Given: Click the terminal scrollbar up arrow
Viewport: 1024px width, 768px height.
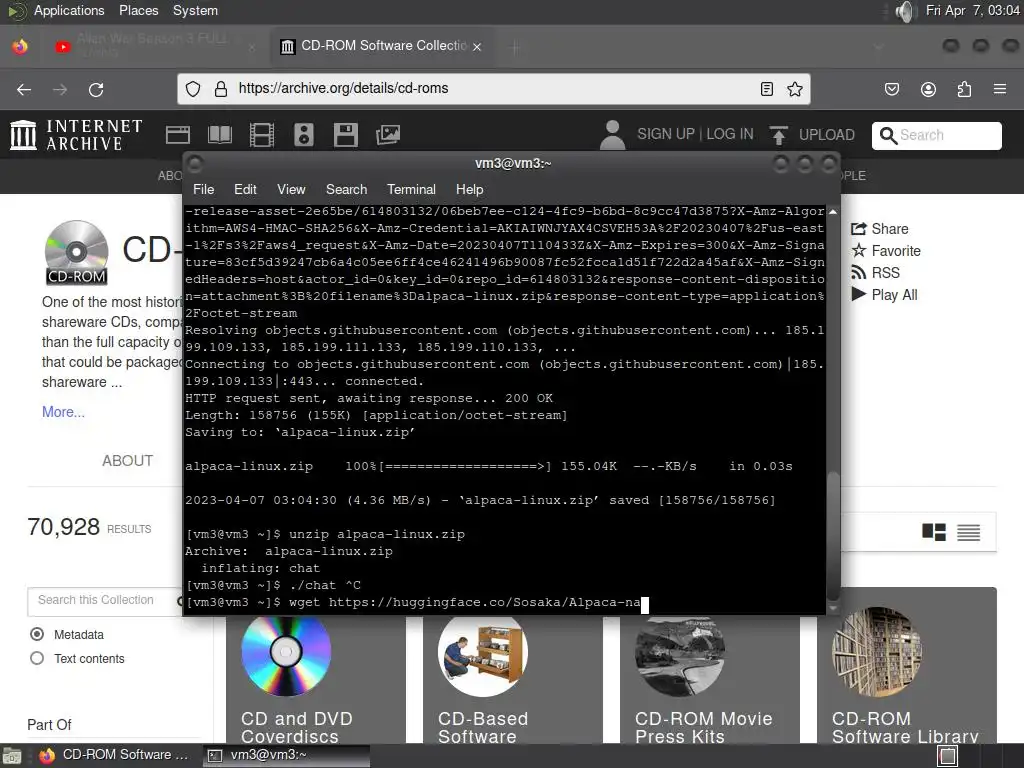Looking at the screenshot, I should pyautogui.click(x=833, y=212).
